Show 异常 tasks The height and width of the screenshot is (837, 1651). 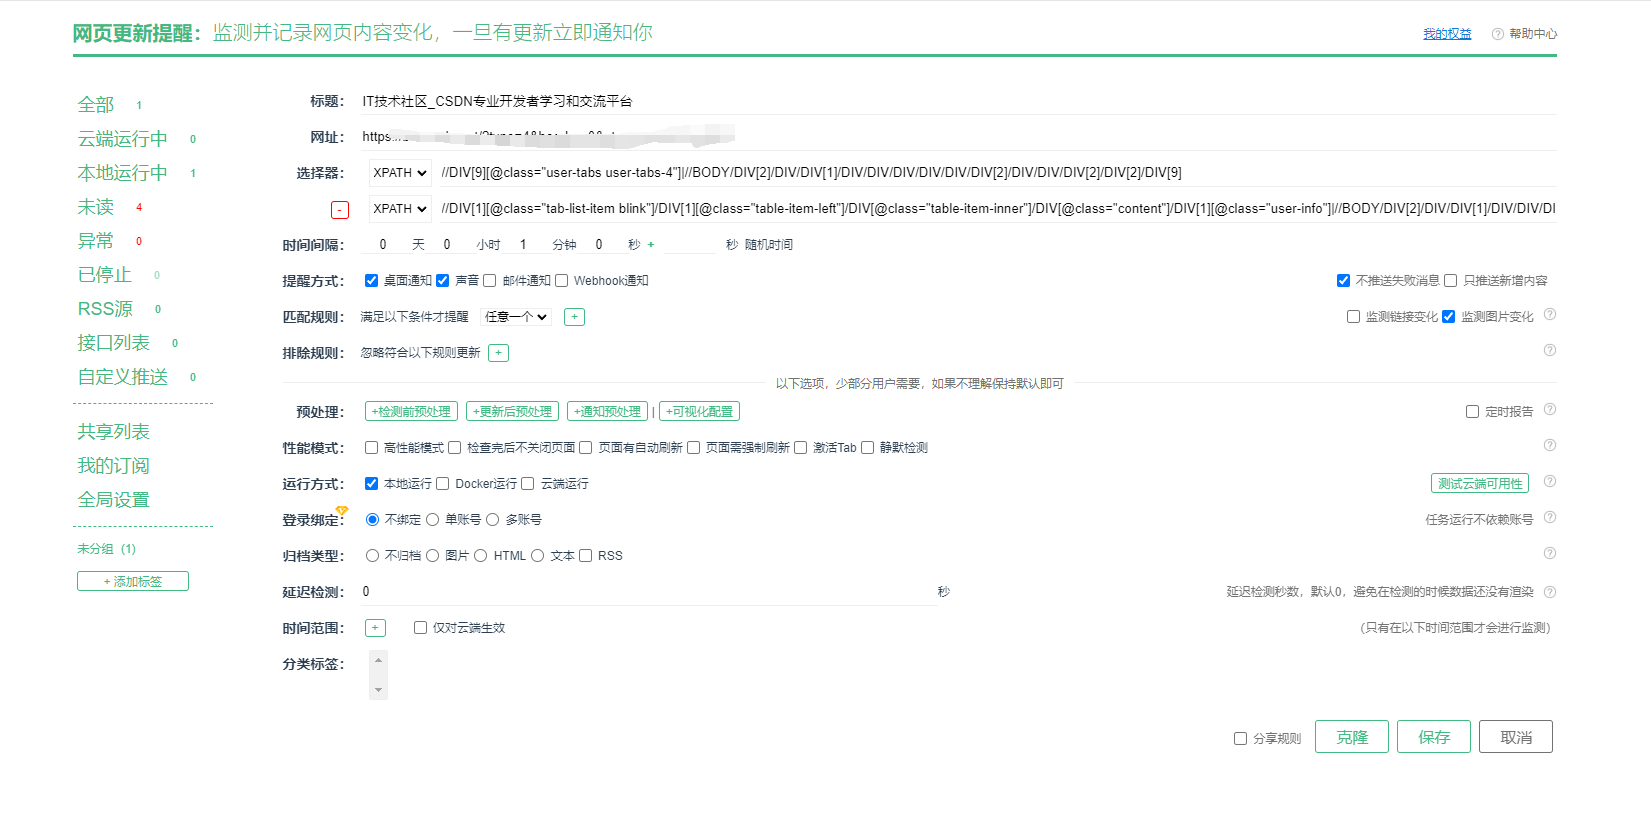[96, 241]
